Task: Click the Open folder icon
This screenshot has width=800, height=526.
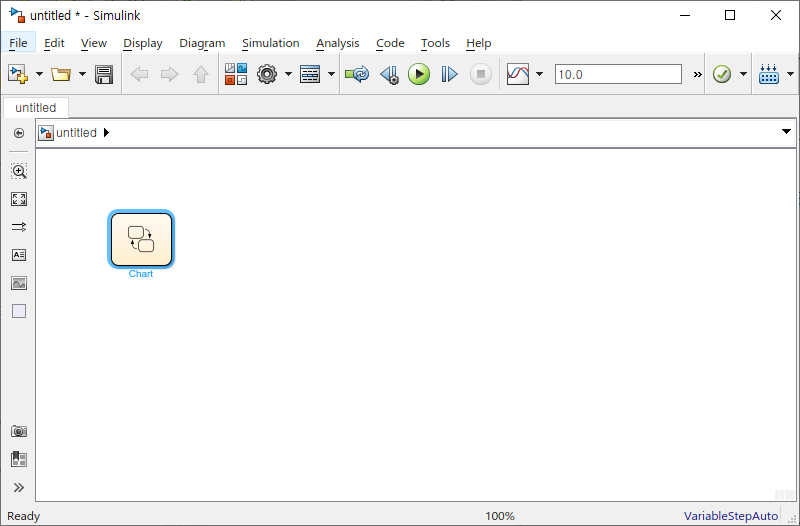Action: pos(61,74)
